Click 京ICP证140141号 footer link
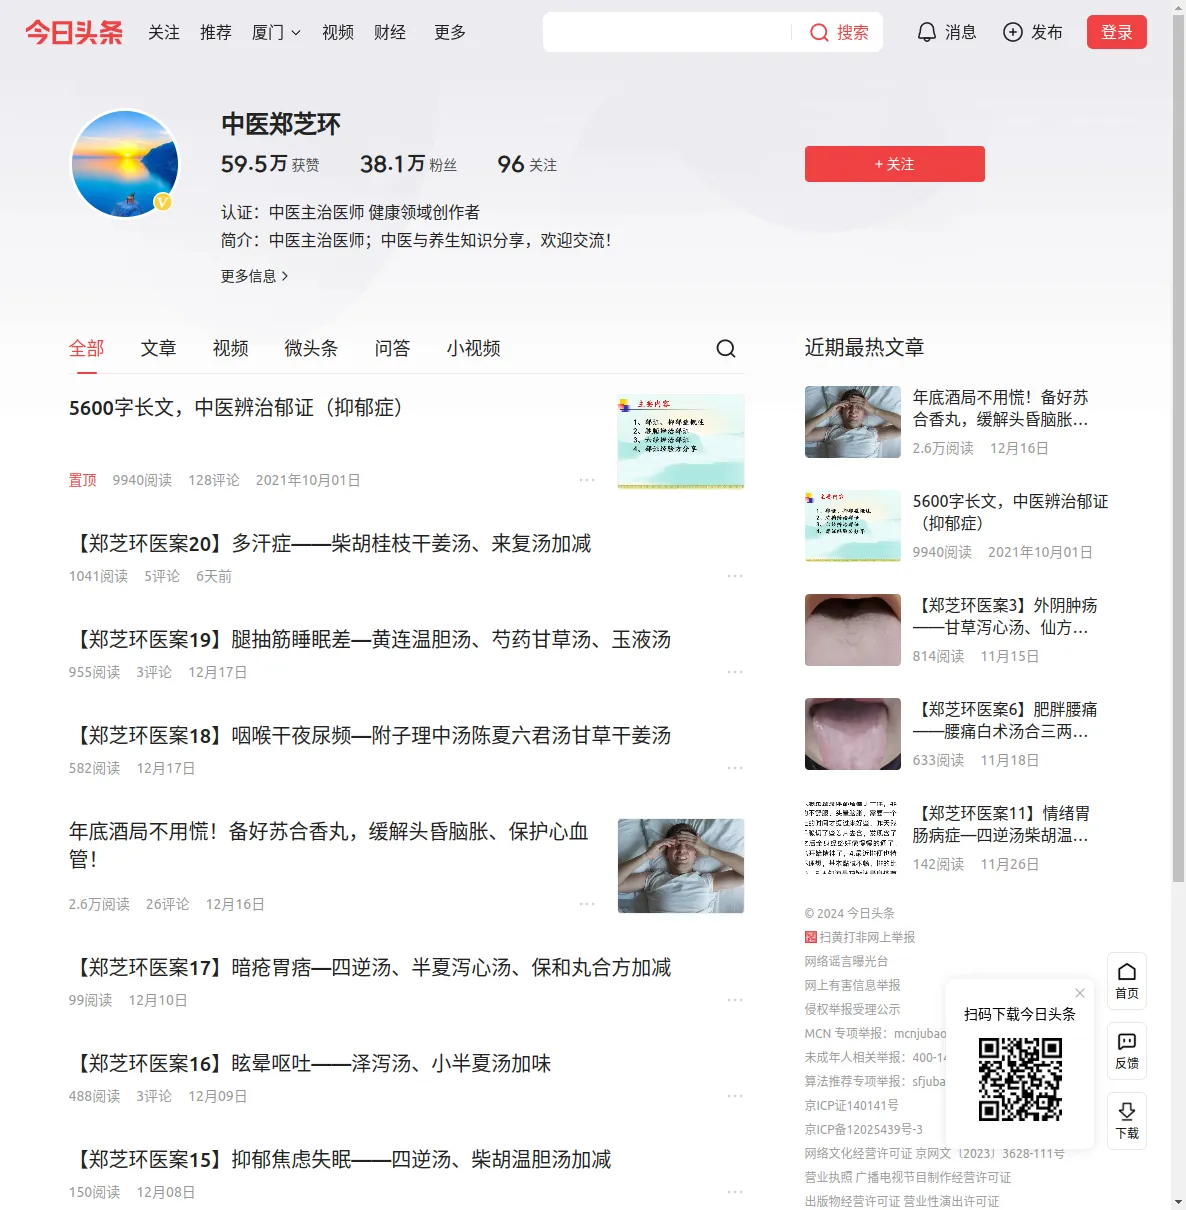This screenshot has width=1186, height=1210. point(851,1105)
